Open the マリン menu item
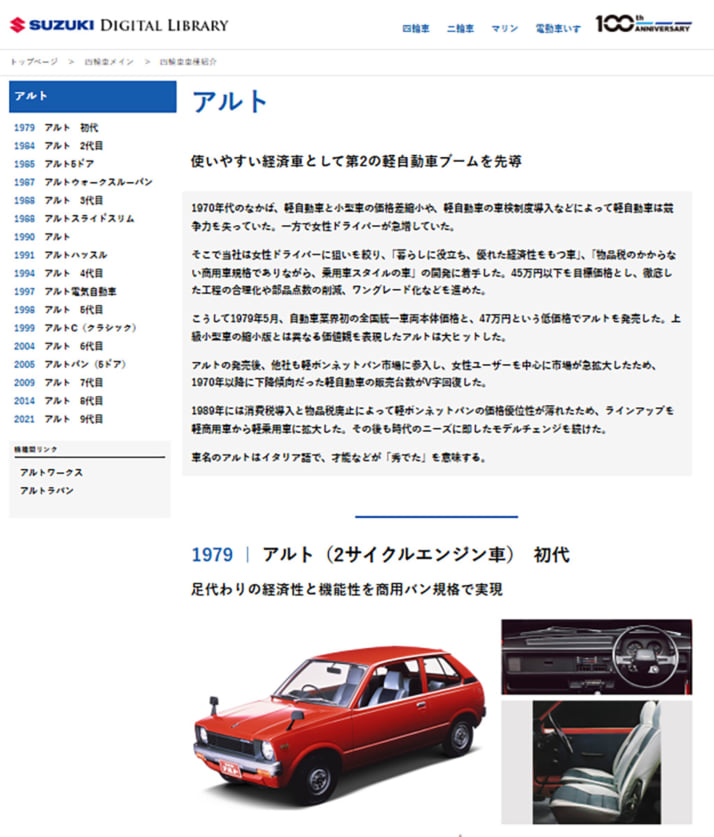The width and height of the screenshot is (714, 837). point(504,29)
